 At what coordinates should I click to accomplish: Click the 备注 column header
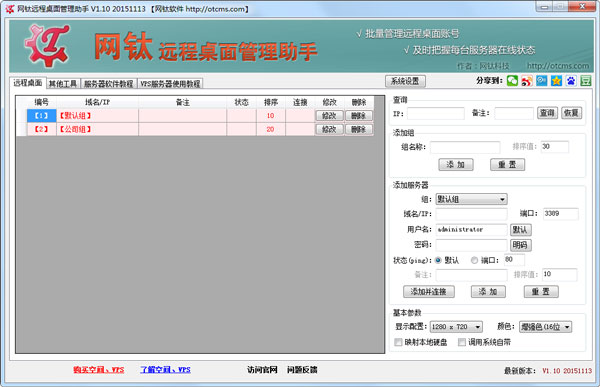point(183,102)
